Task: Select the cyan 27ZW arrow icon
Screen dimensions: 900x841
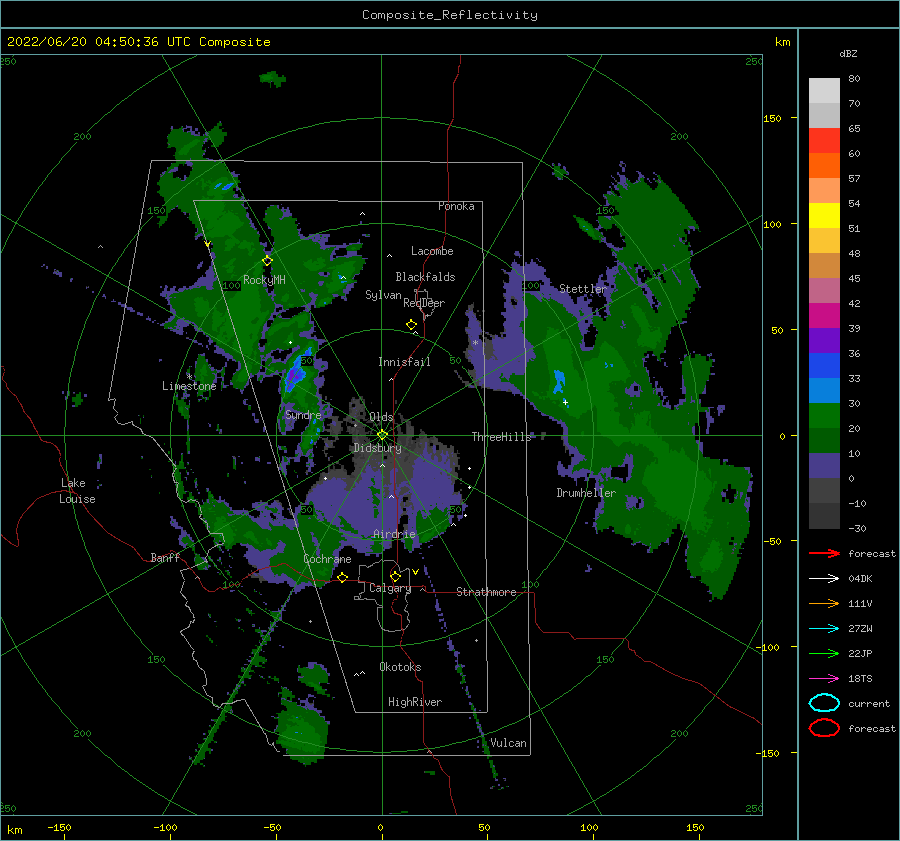Action: click(824, 628)
